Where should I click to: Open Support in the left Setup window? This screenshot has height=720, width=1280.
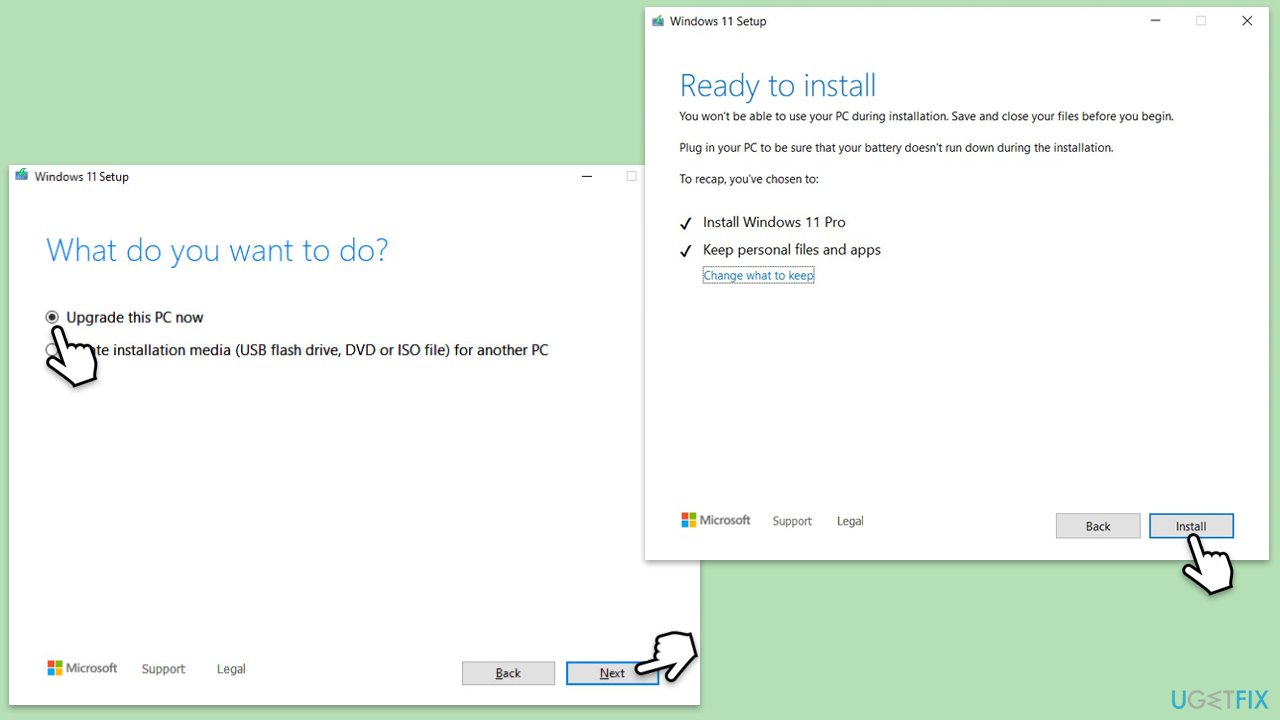coord(163,668)
